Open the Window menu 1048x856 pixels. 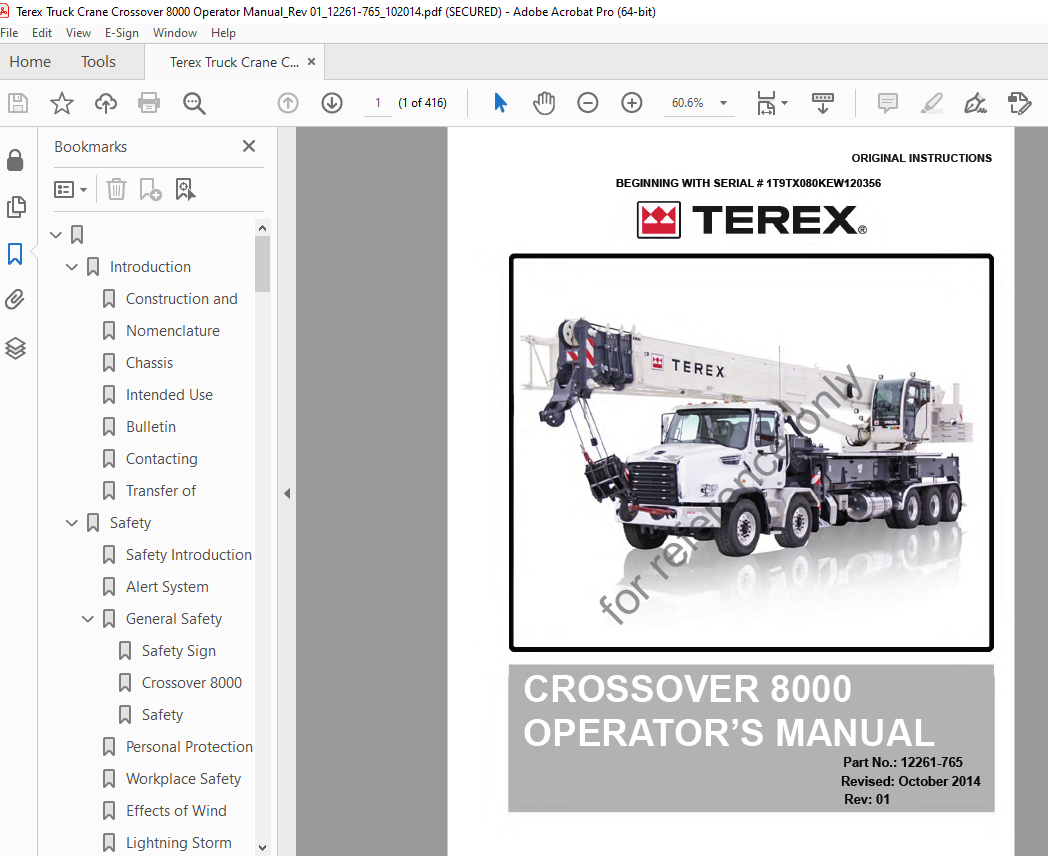click(x=174, y=33)
